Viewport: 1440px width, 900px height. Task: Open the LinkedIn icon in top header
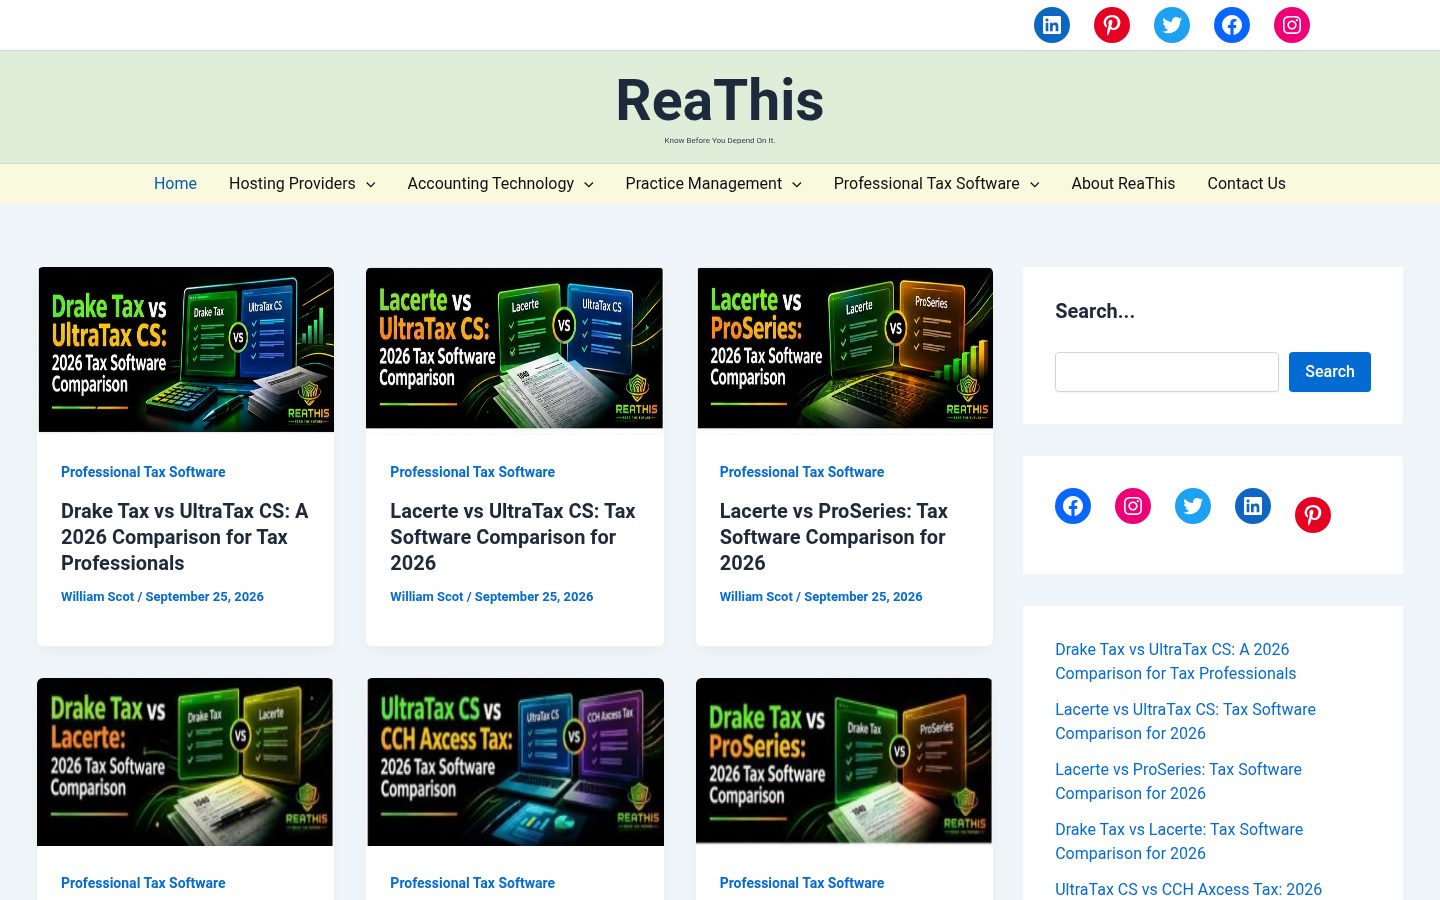pos(1051,25)
